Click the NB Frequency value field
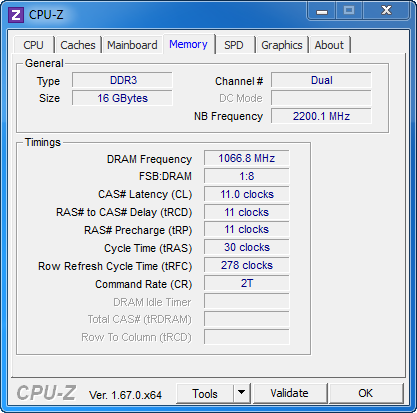 321,116
